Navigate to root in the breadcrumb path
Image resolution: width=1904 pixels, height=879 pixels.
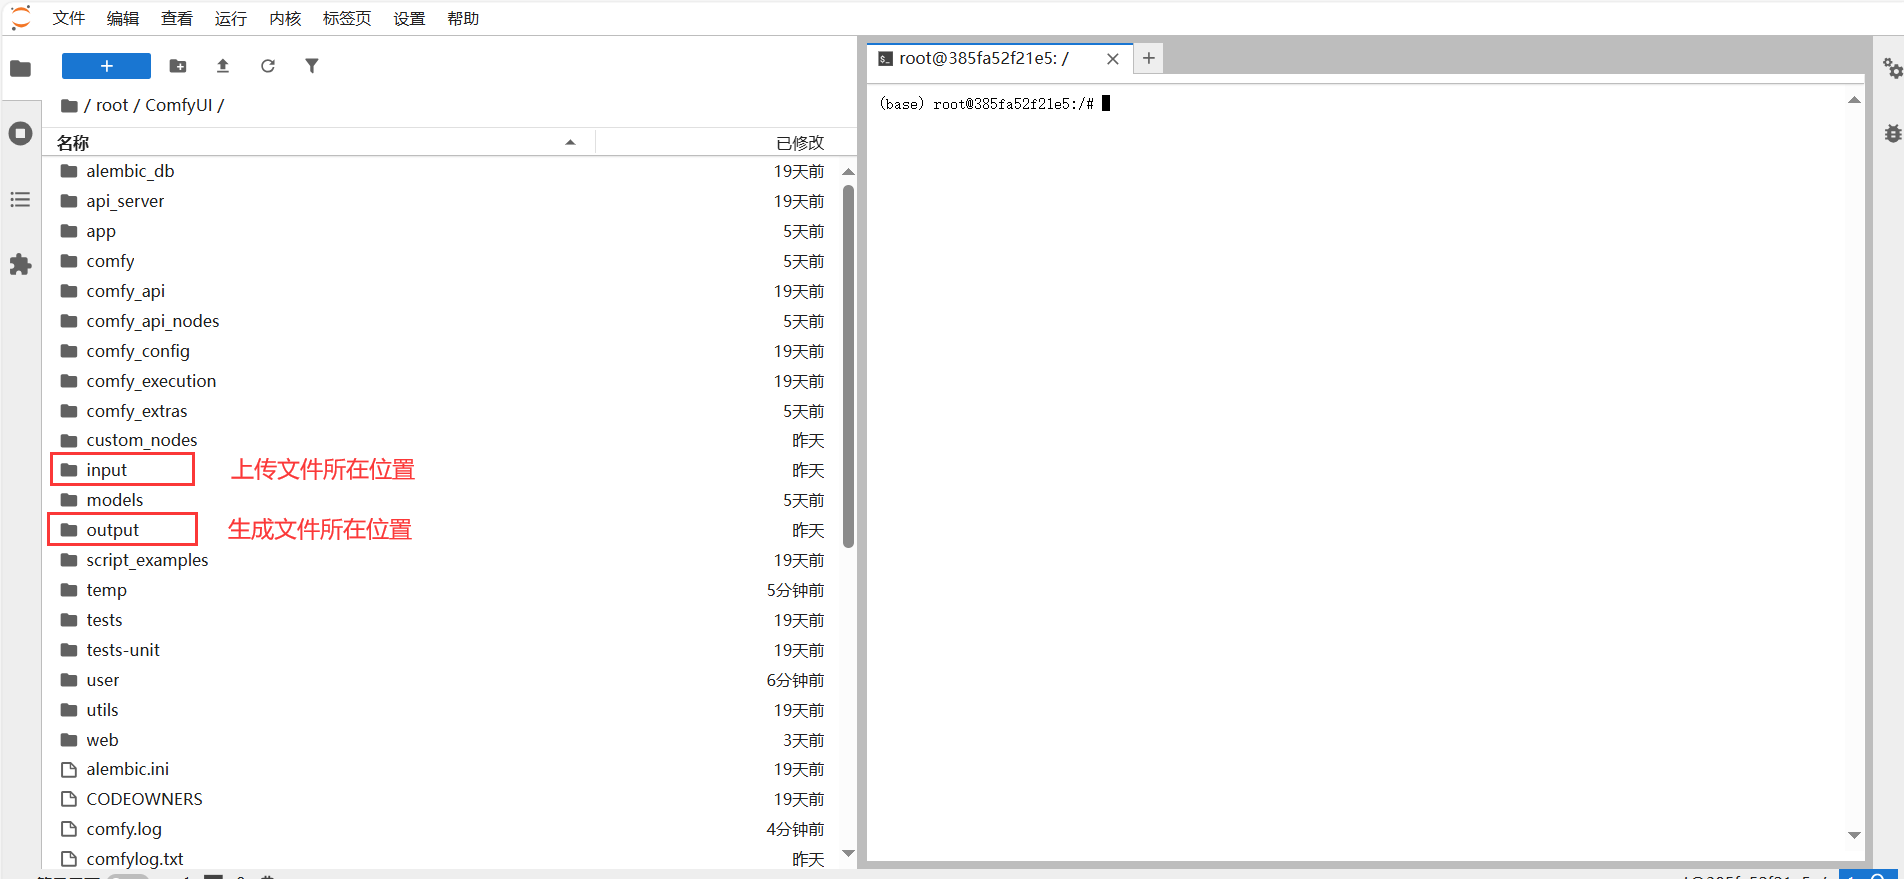[x=112, y=105]
